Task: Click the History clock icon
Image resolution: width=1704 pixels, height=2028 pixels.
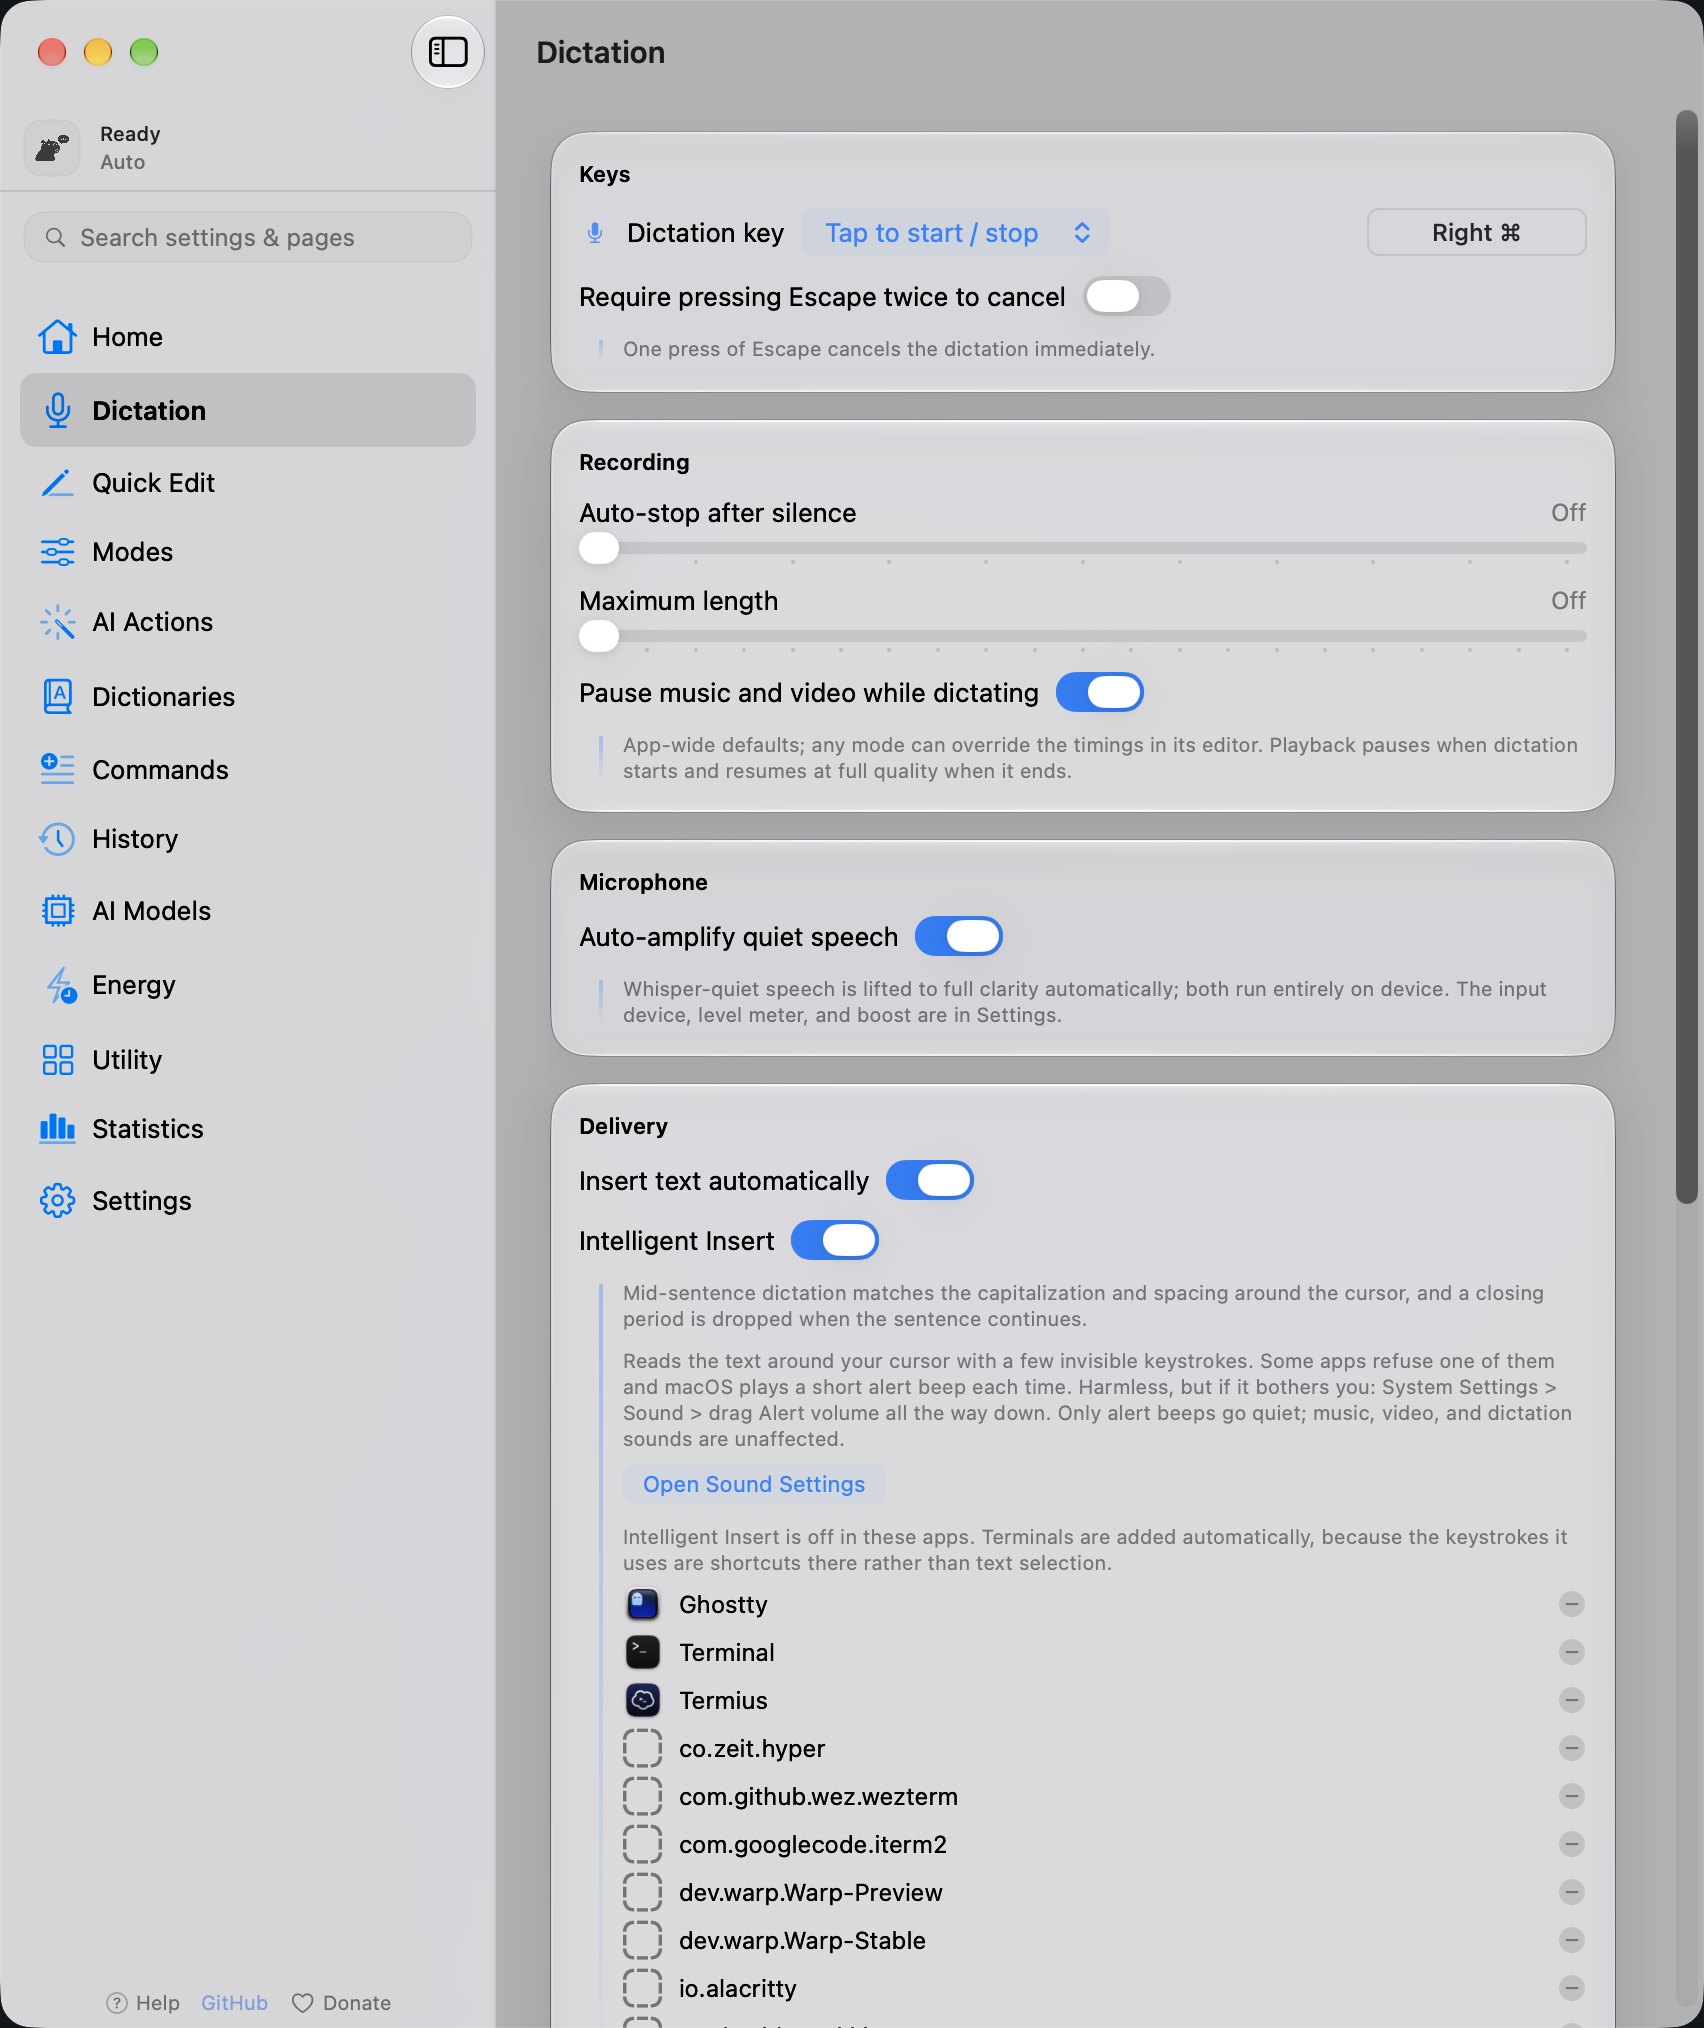Action: click(x=57, y=839)
